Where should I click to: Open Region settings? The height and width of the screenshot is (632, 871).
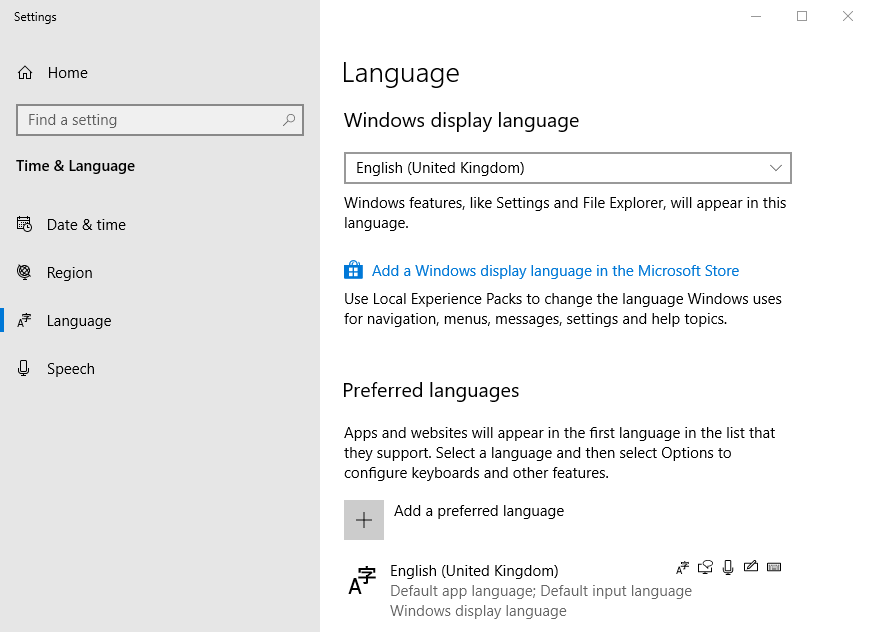click(160, 272)
